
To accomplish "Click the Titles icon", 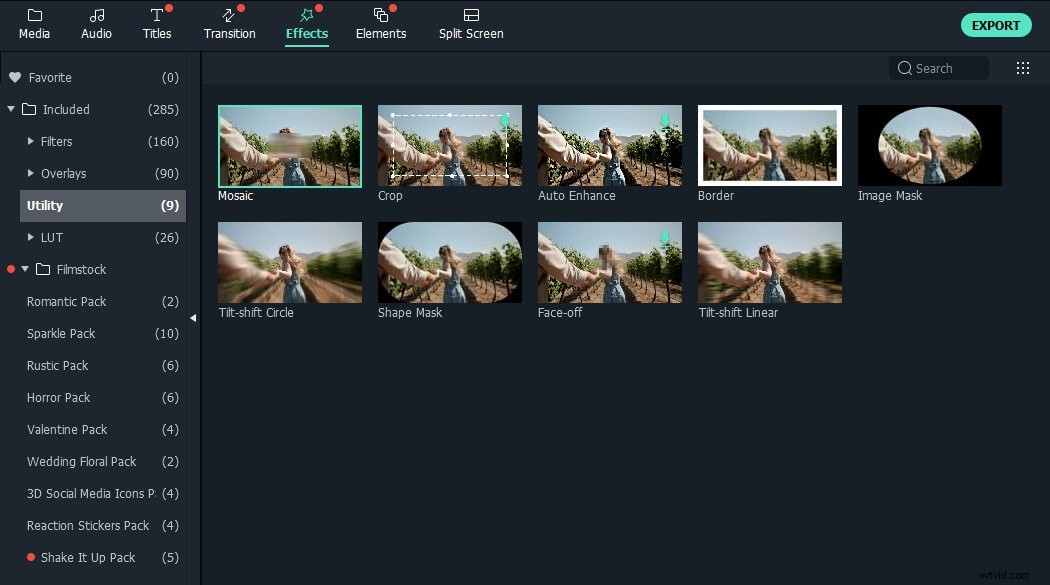I will [156, 24].
